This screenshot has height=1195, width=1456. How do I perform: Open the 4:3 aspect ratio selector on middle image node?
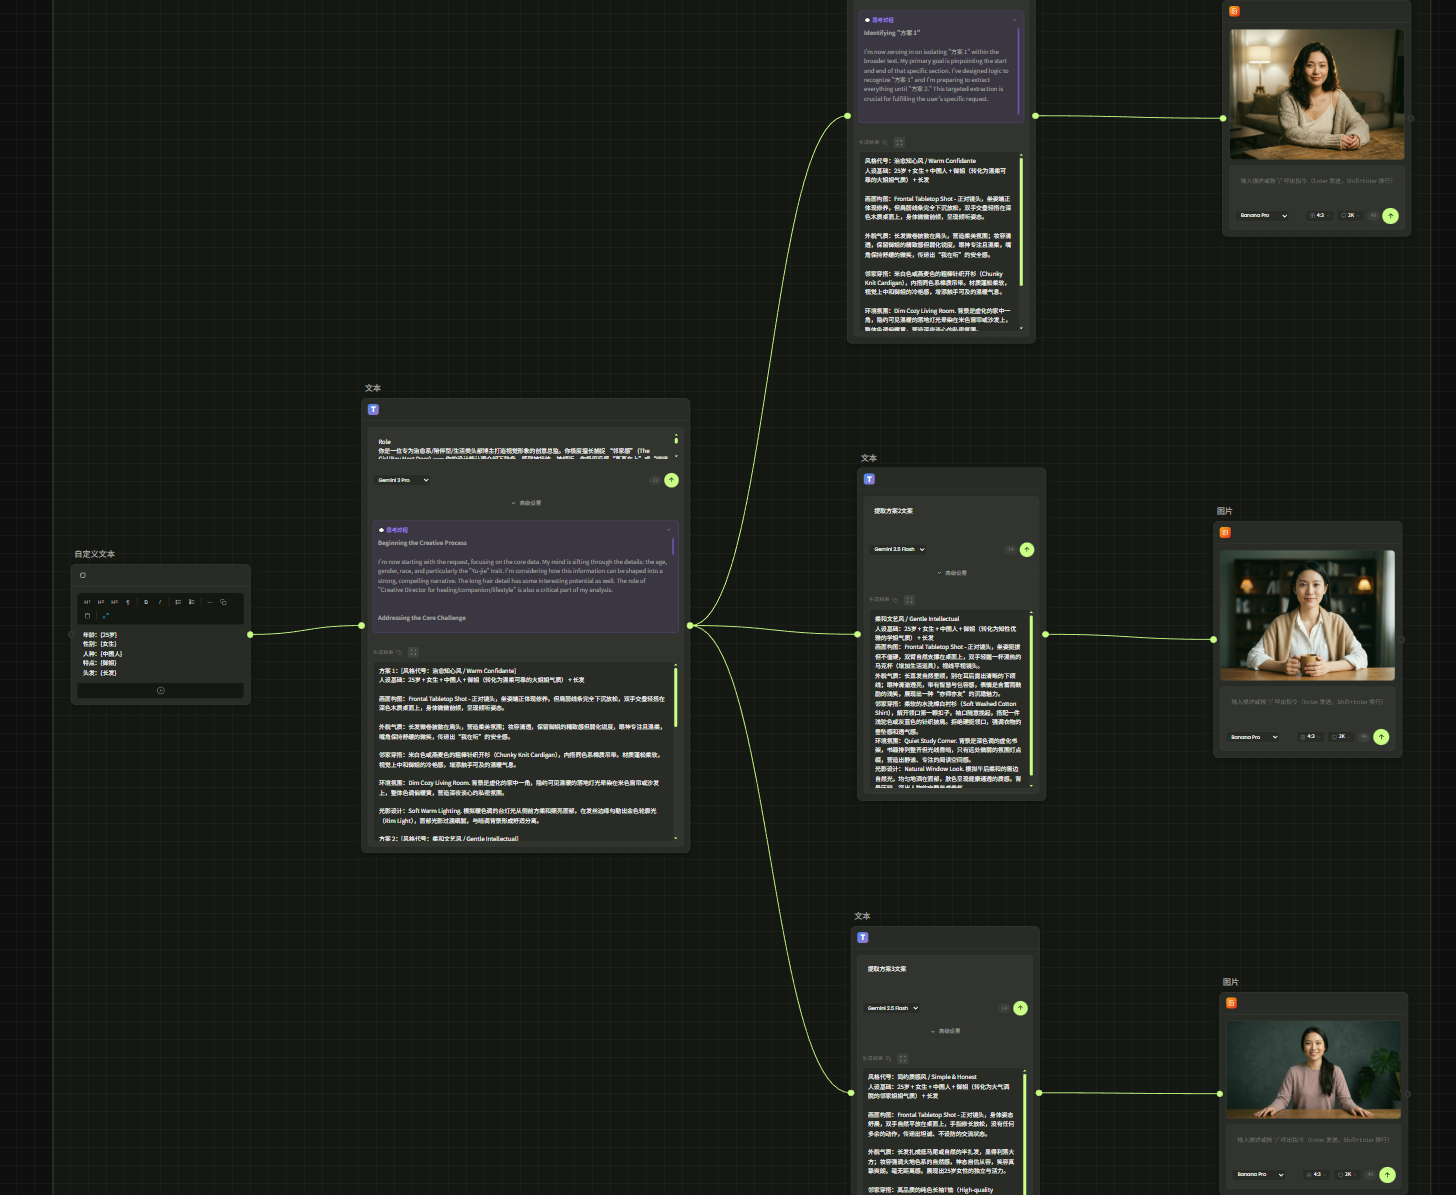coord(1310,737)
